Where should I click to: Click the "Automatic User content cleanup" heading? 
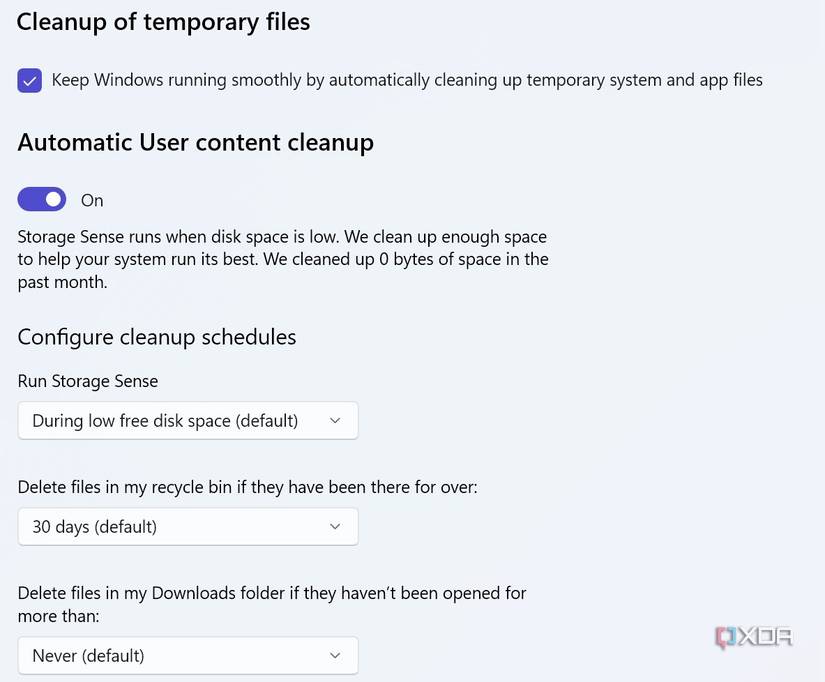(x=195, y=143)
